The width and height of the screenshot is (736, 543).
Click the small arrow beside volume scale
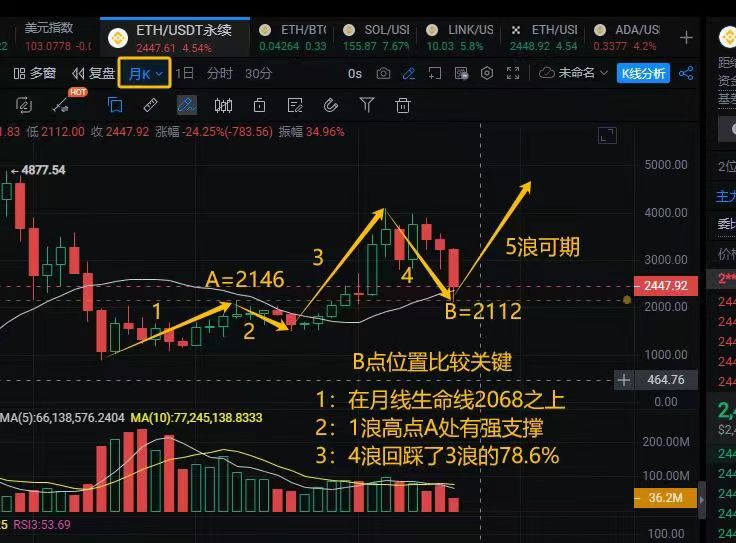coord(702,500)
